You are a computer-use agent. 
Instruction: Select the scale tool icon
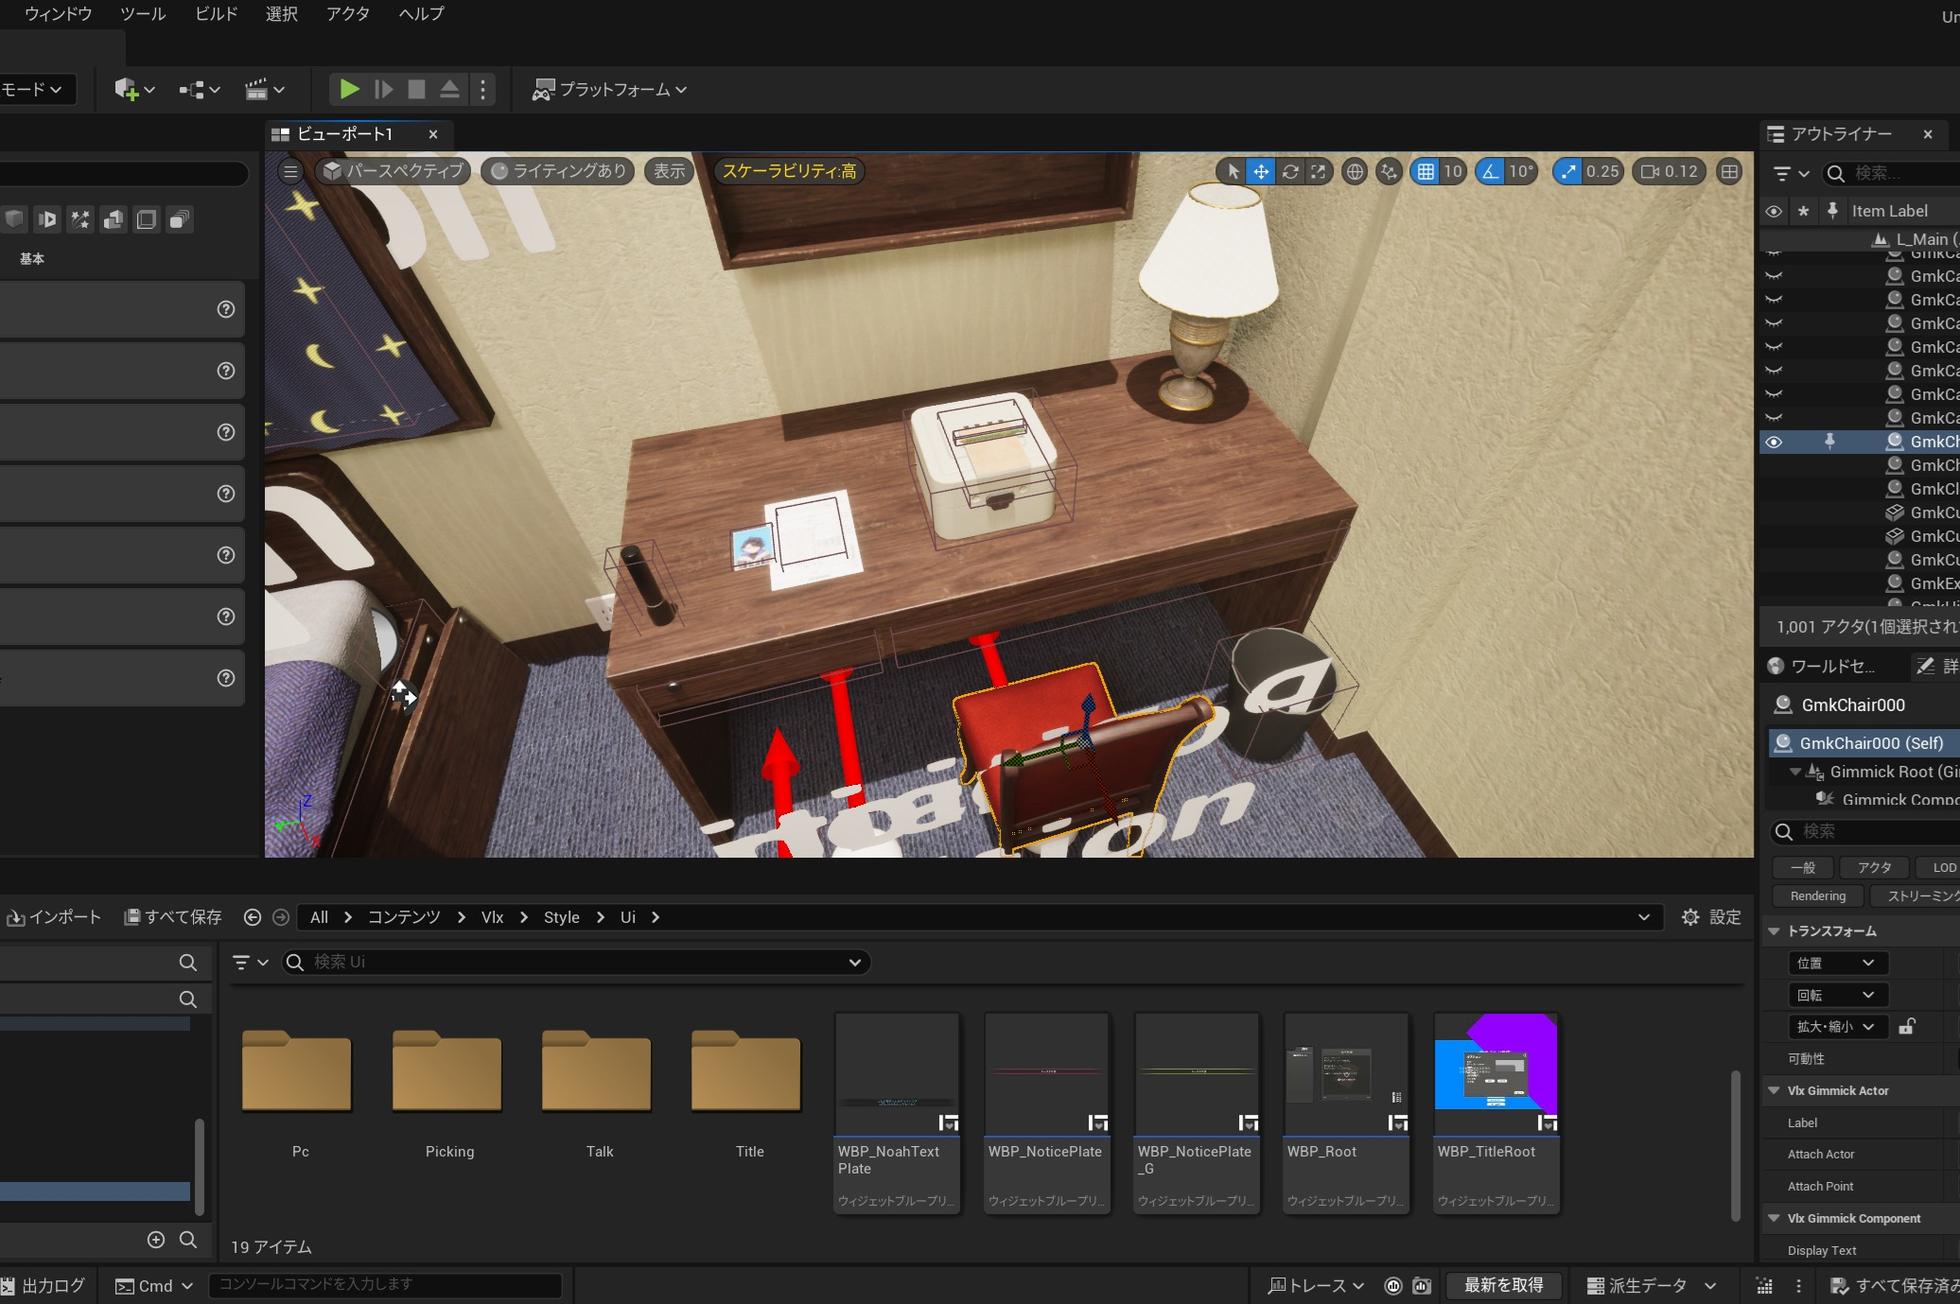pos(1319,172)
